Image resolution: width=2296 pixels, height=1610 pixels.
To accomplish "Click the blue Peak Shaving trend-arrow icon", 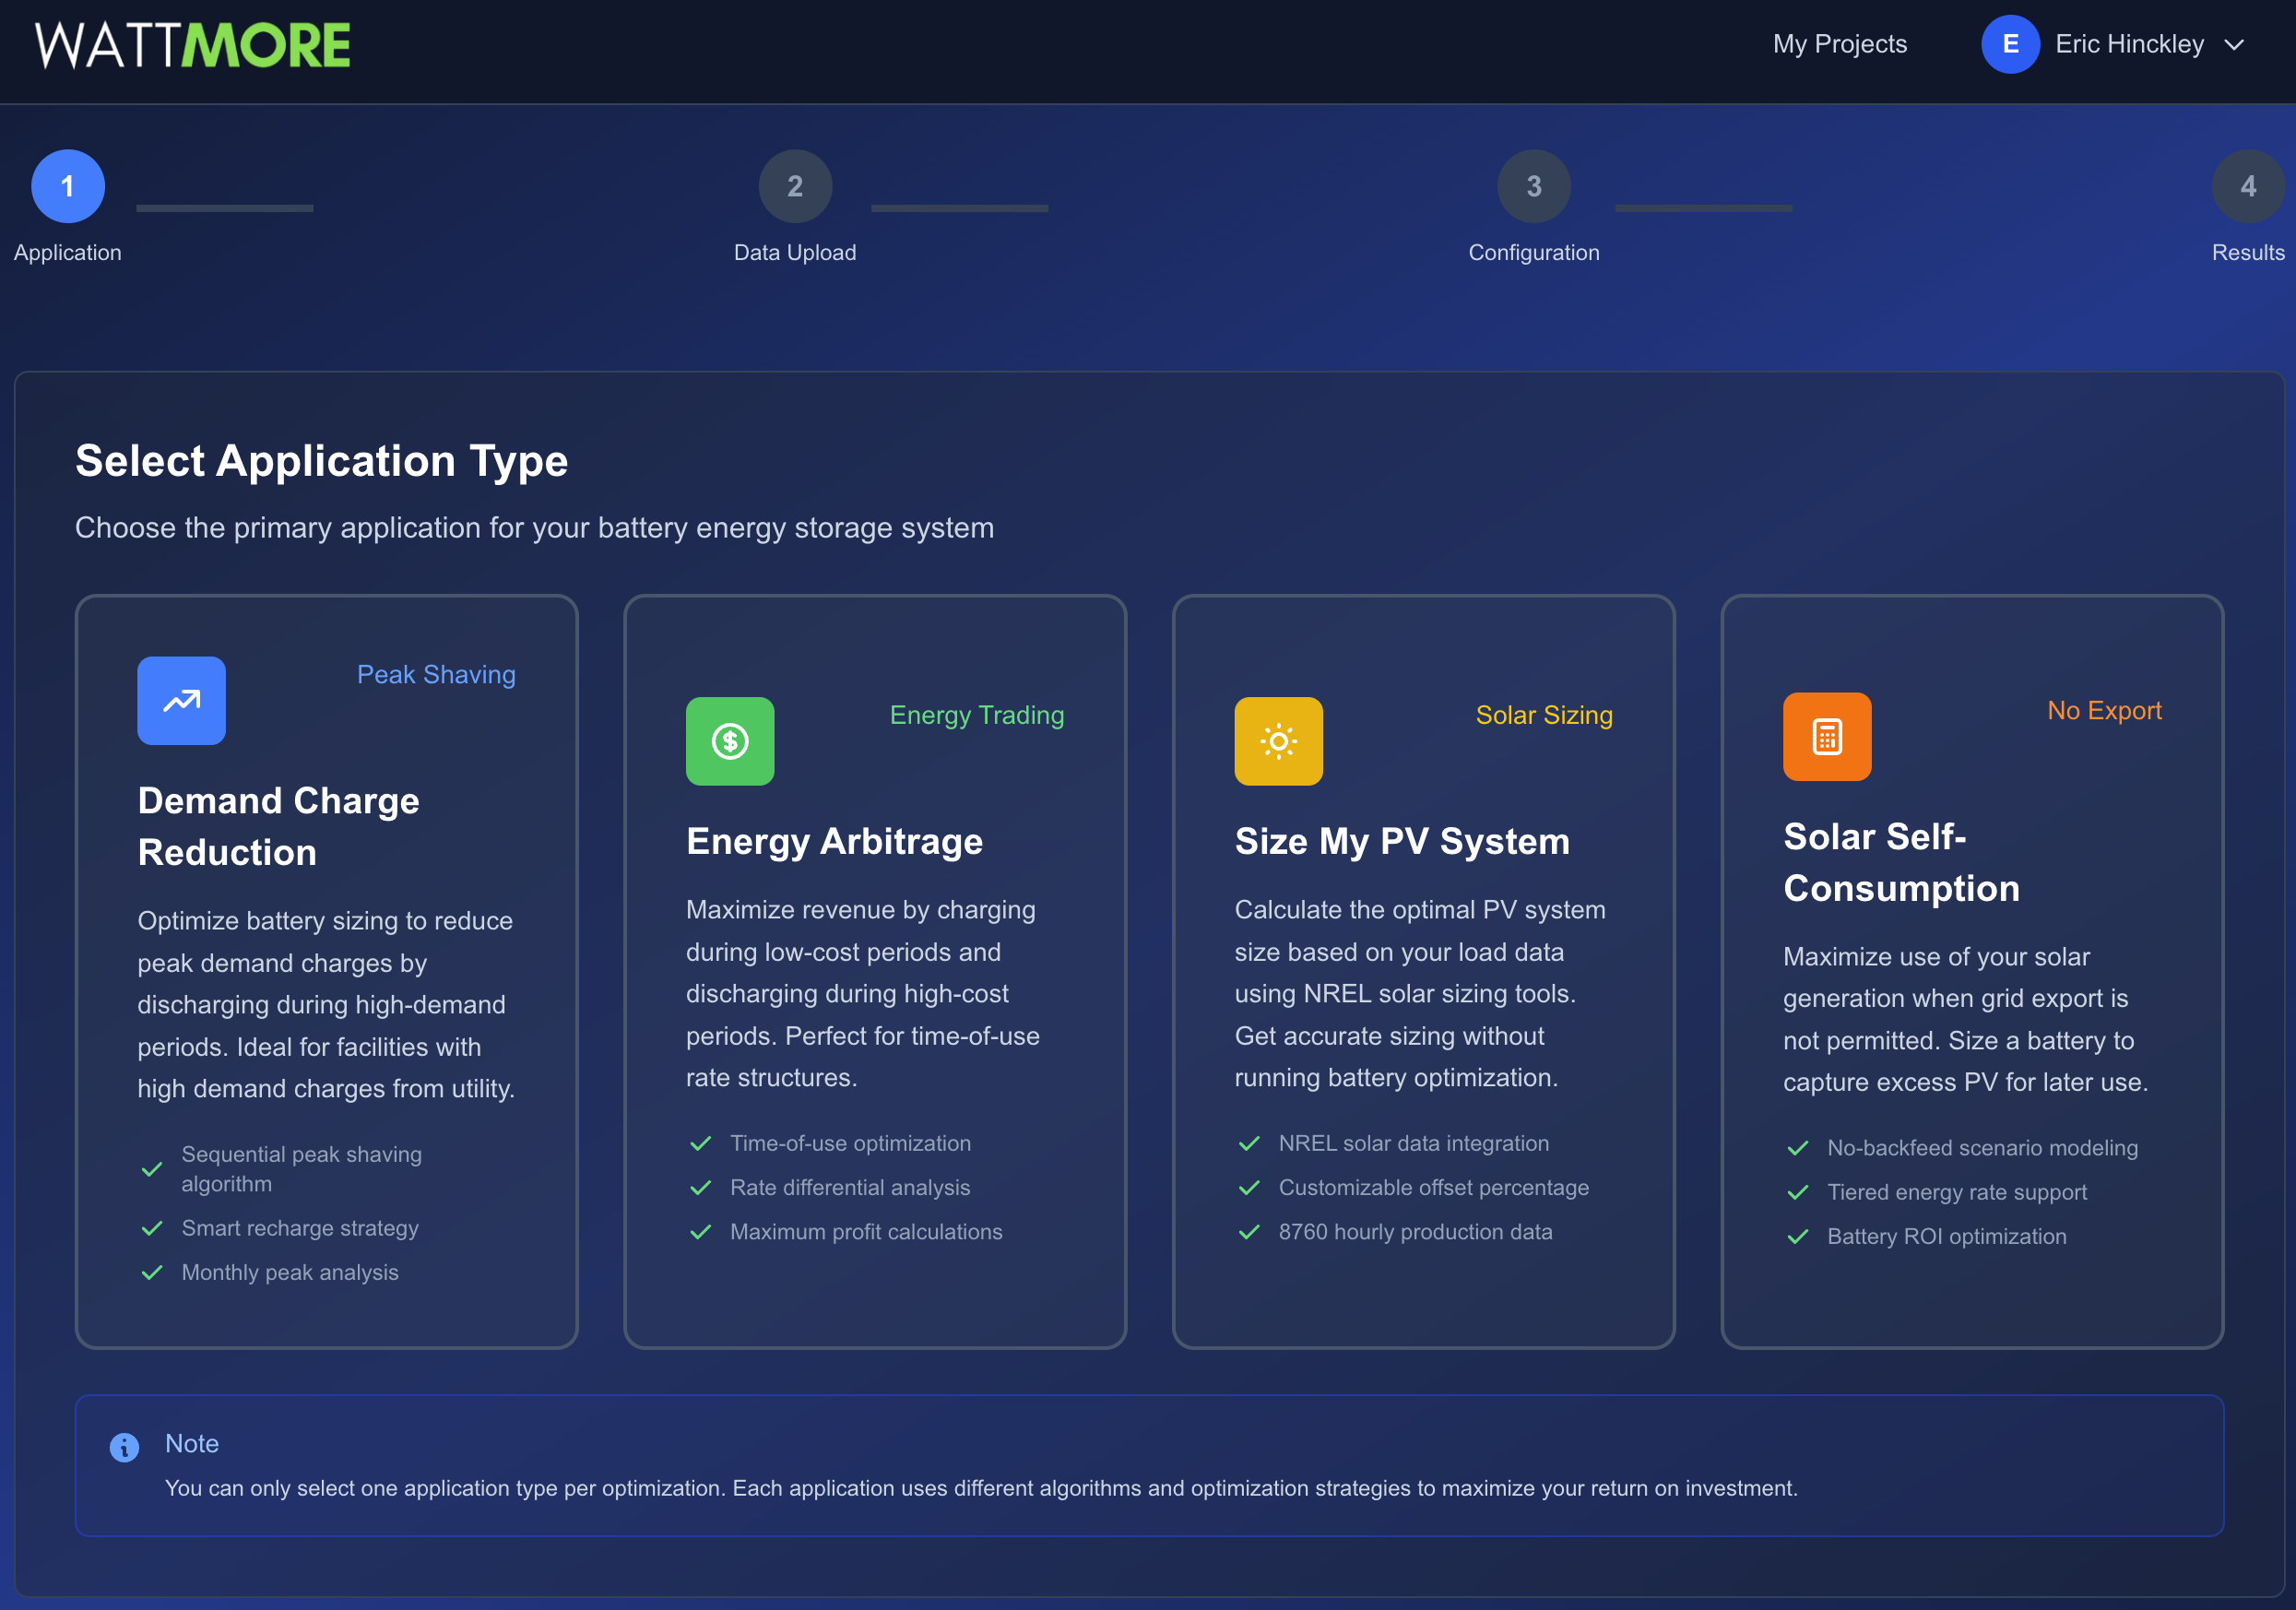I will point(181,700).
